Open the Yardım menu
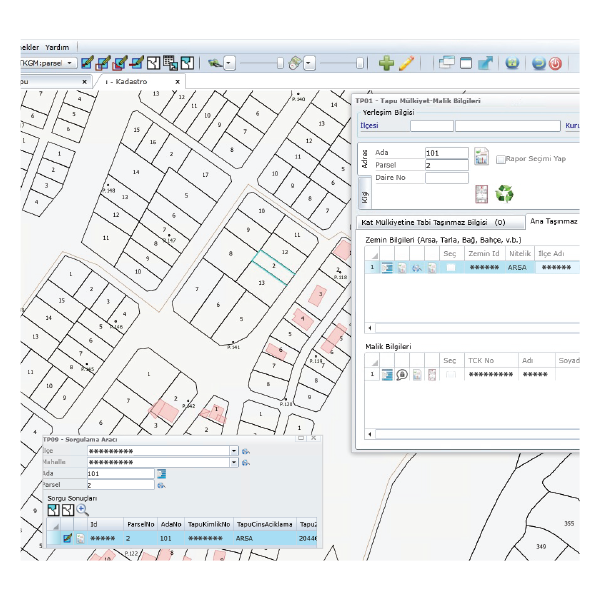The width and height of the screenshot is (600, 600). [x=57, y=47]
